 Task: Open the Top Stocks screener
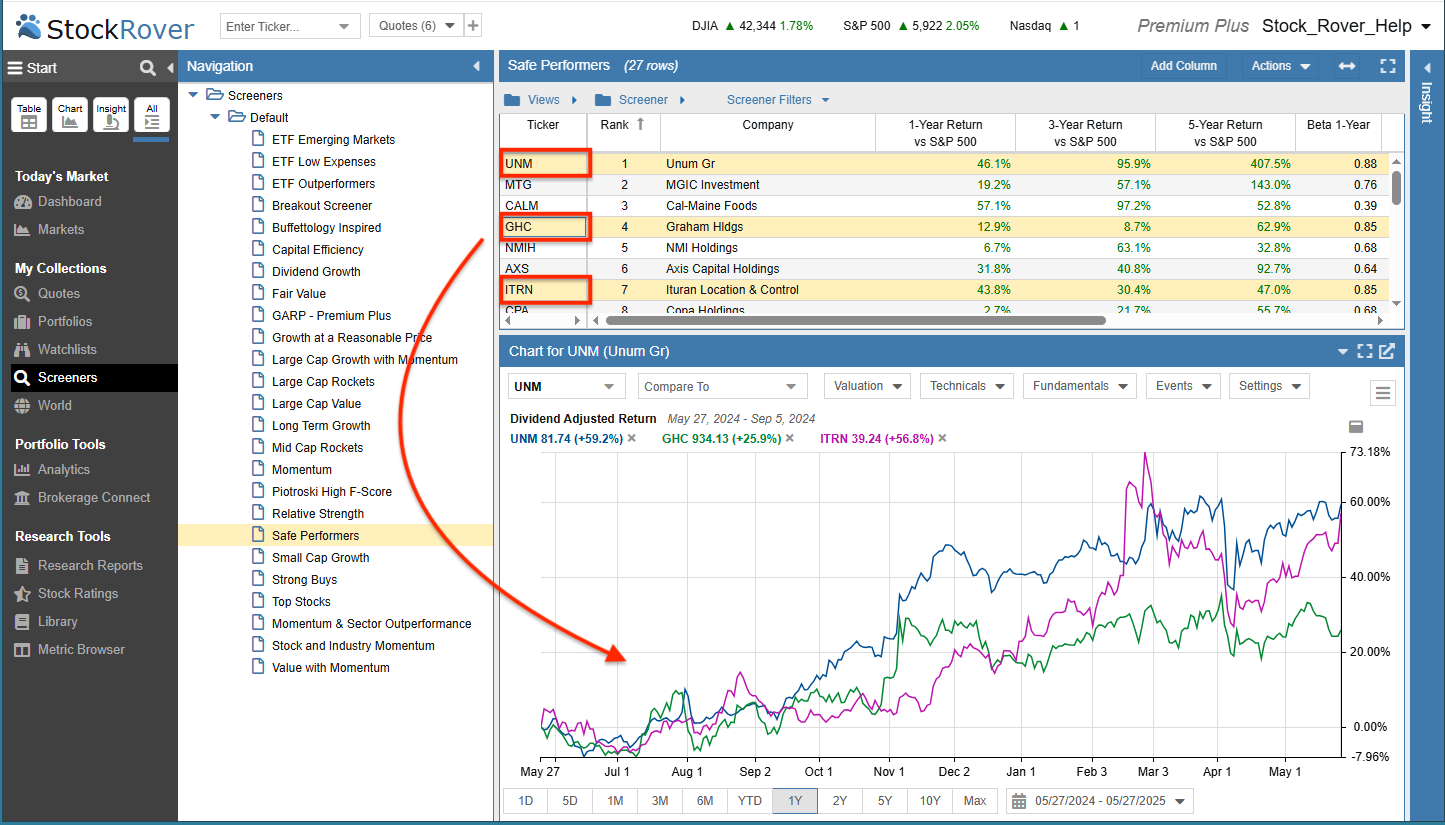[301, 602]
